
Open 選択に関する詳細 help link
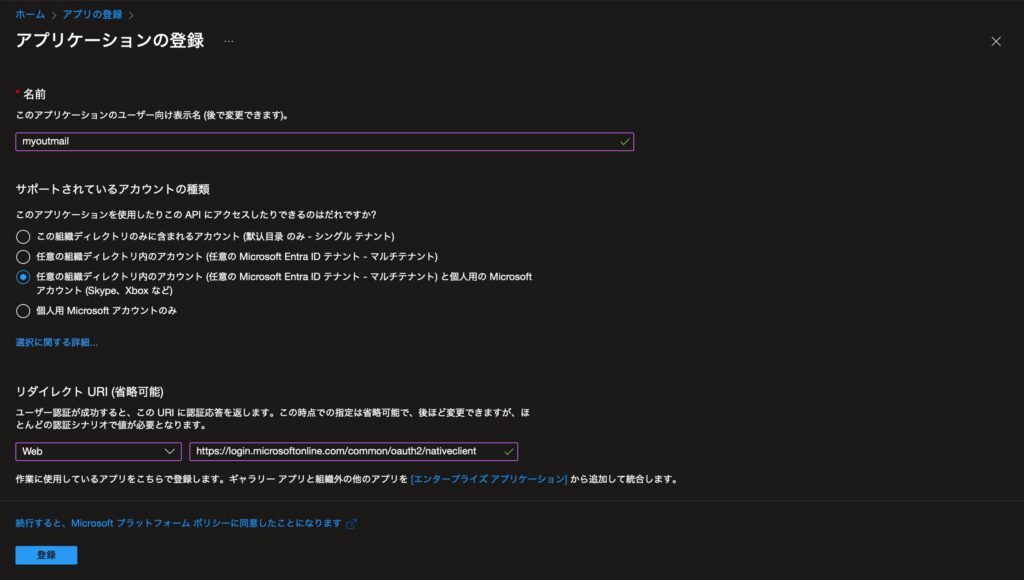click(56, 342)
